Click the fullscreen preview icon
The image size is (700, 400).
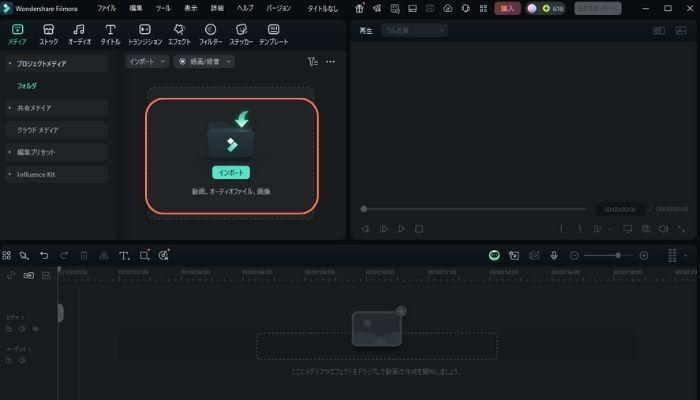[681, 229]
